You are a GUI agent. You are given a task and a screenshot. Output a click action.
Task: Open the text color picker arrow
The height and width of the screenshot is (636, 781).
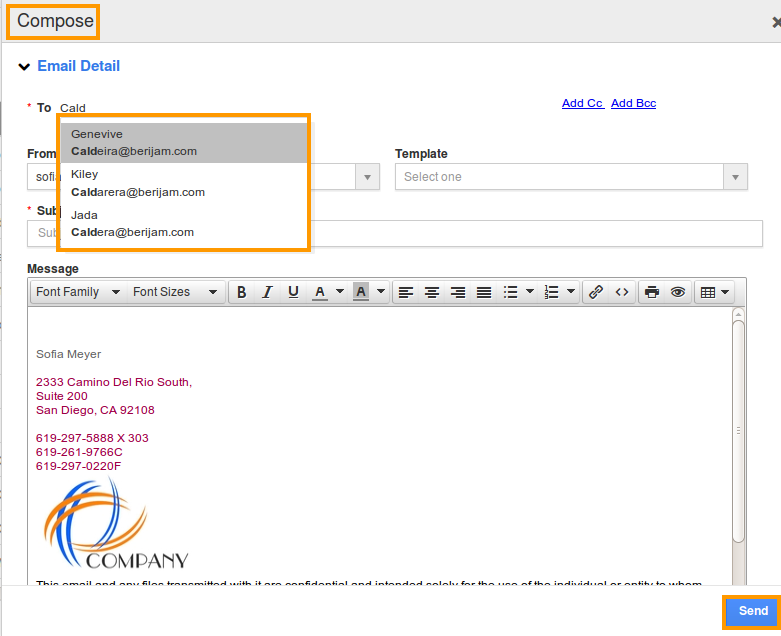[x=340, y=291]
